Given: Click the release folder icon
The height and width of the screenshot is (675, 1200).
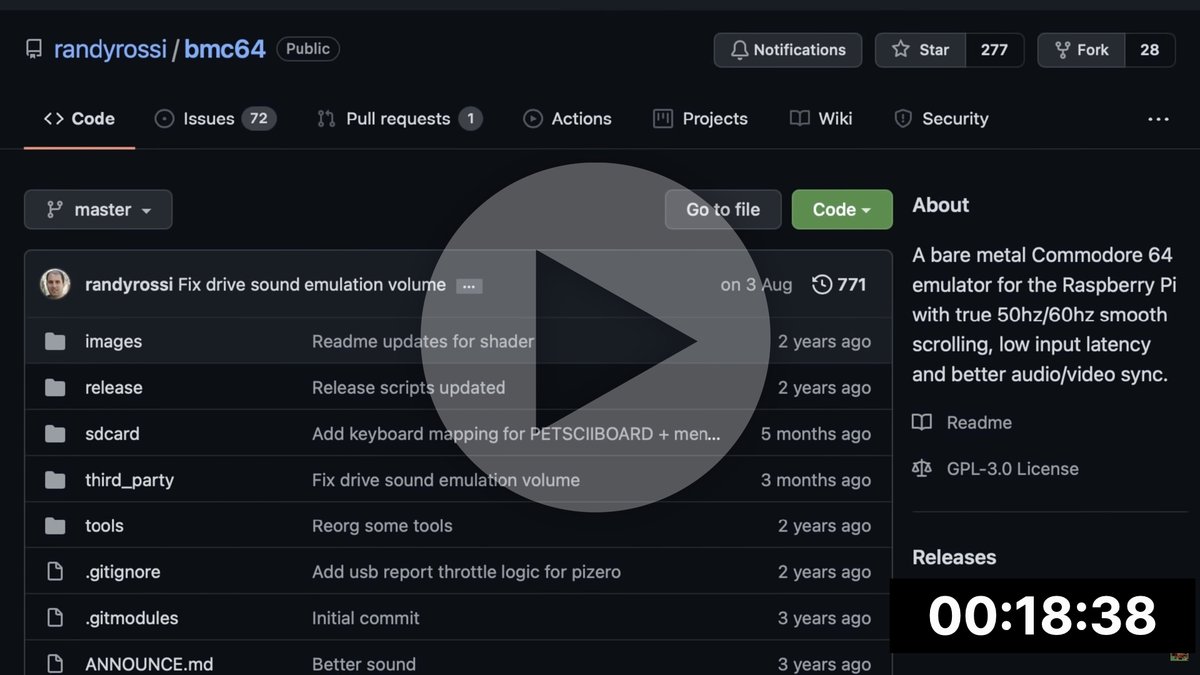Looking at the screenshot, I should click(x=55, y=388).
